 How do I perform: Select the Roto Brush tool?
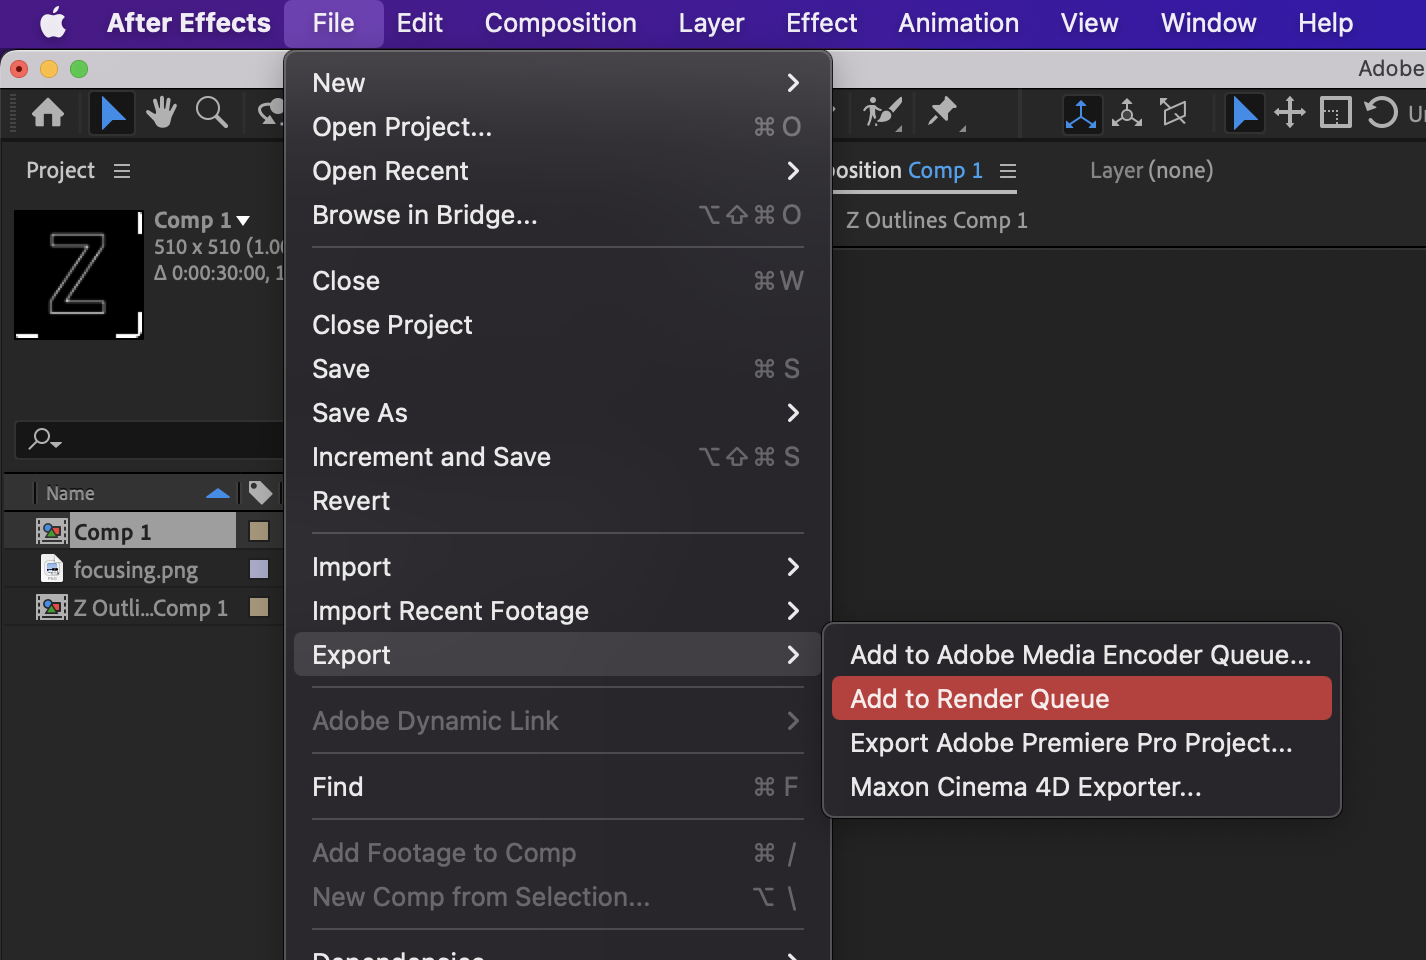pyautogui.click(x=883, y=113)
